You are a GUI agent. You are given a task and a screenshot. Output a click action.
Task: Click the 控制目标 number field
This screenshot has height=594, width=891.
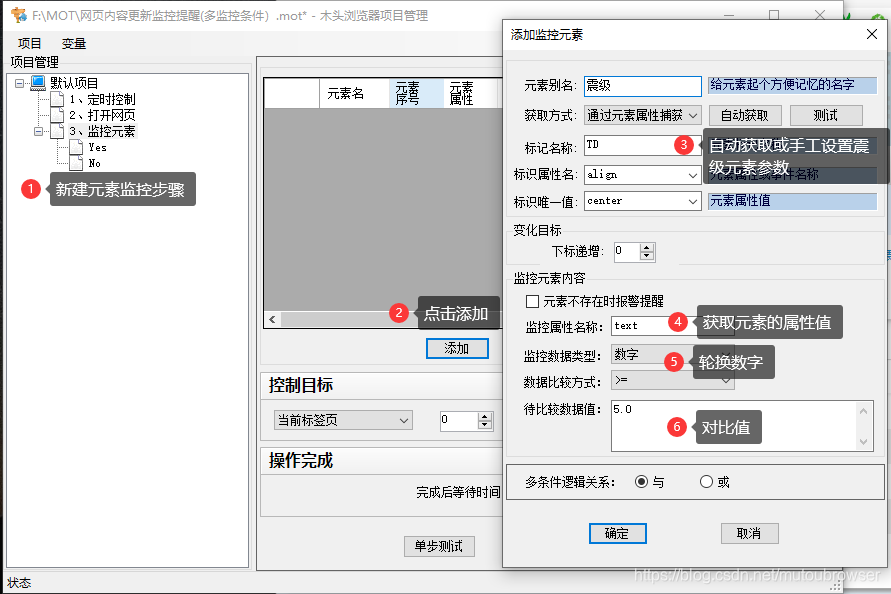(x=459, y=420)
